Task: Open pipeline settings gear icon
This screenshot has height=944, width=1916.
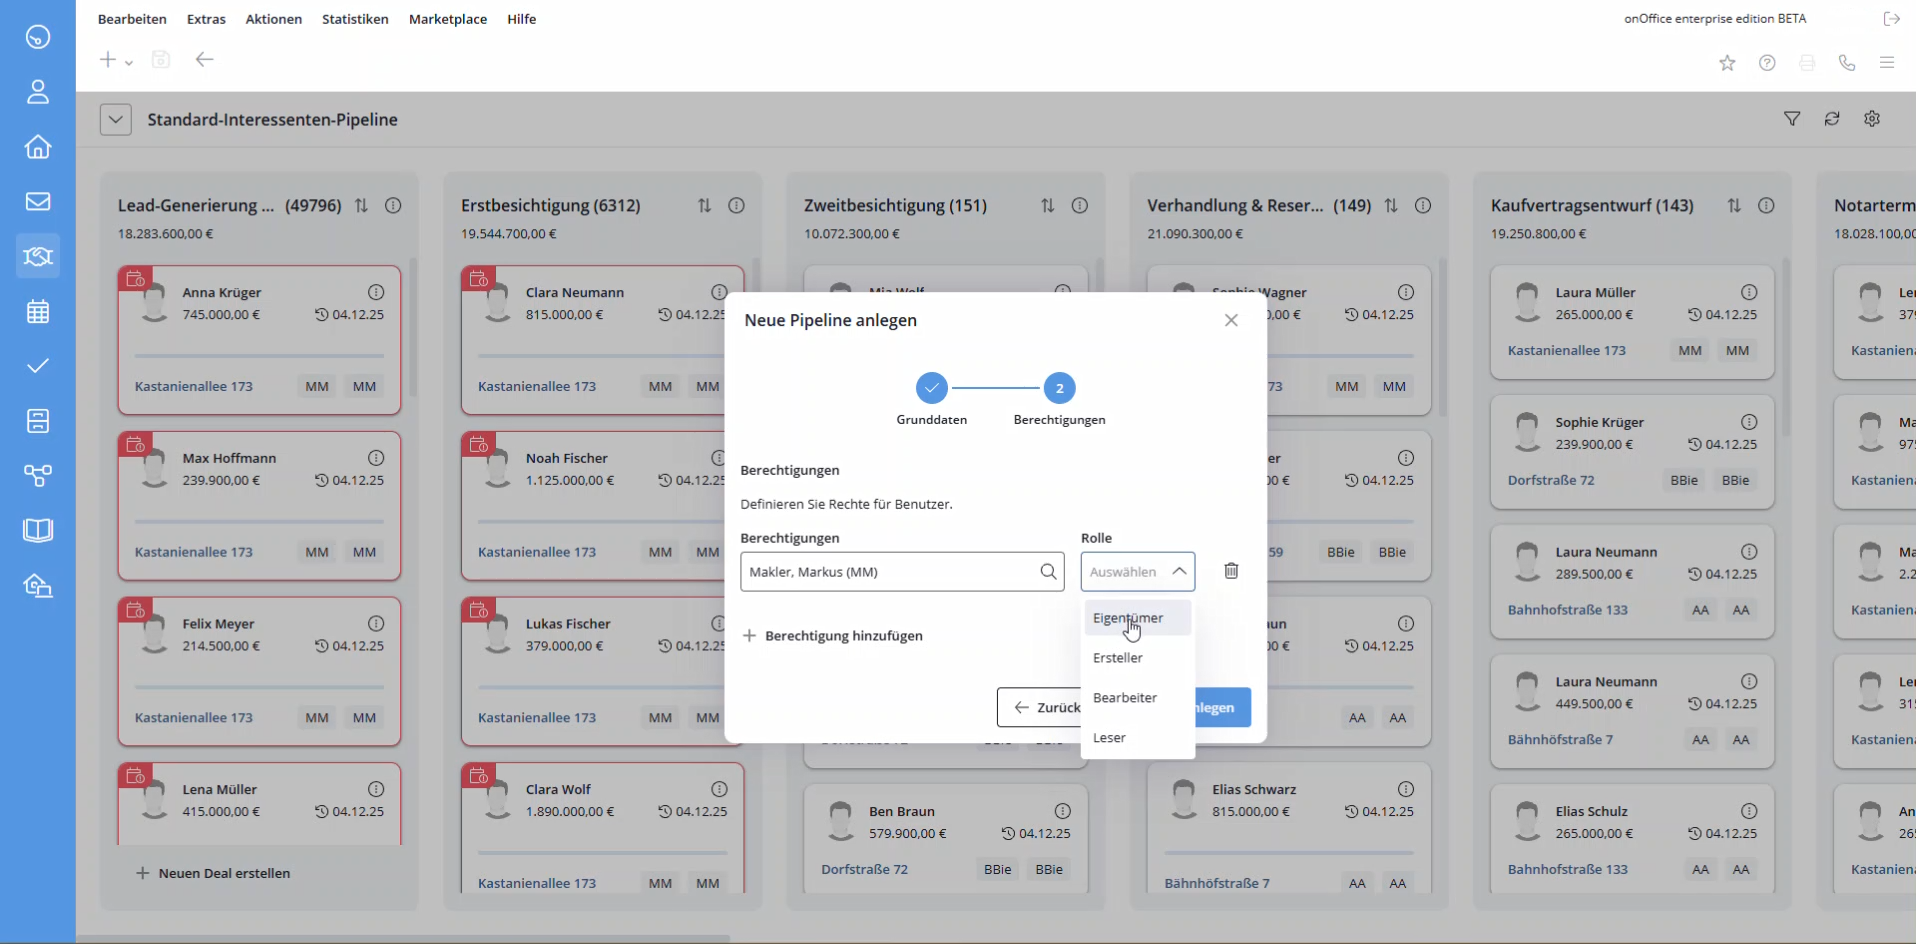Action: click(x=1872, y=119)
